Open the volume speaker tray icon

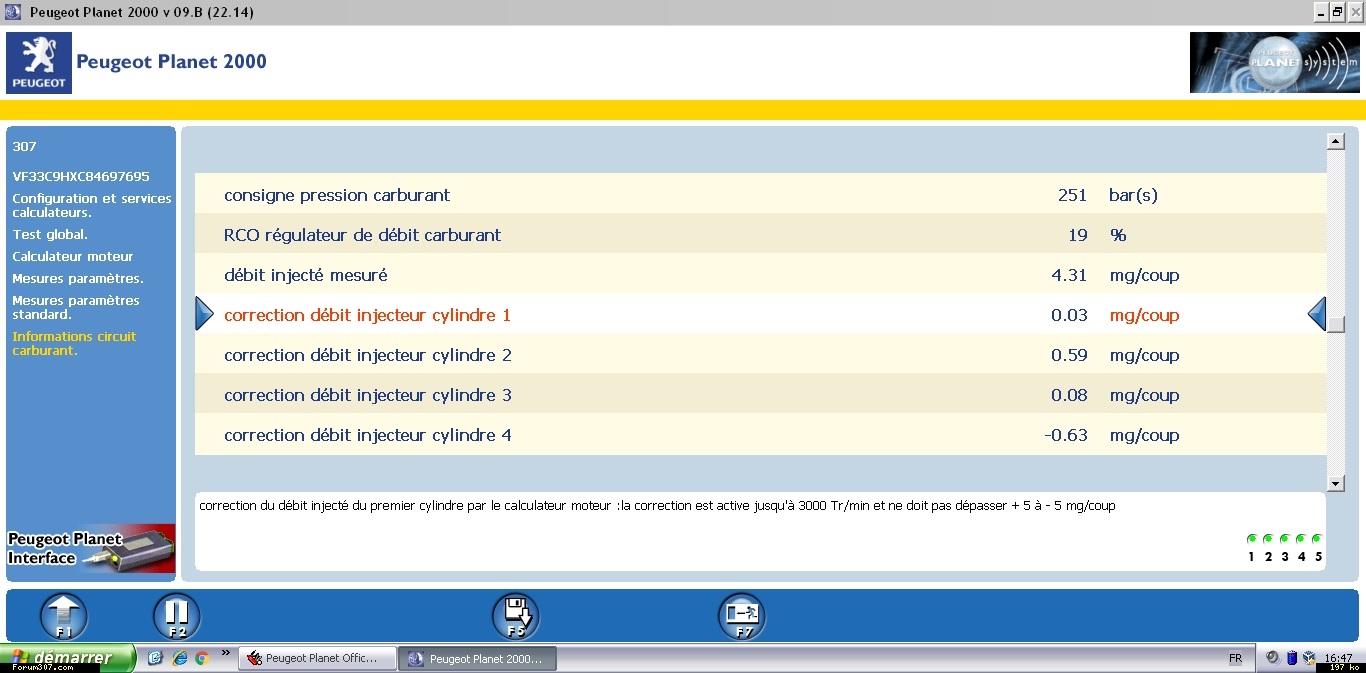pos(1272,658)
